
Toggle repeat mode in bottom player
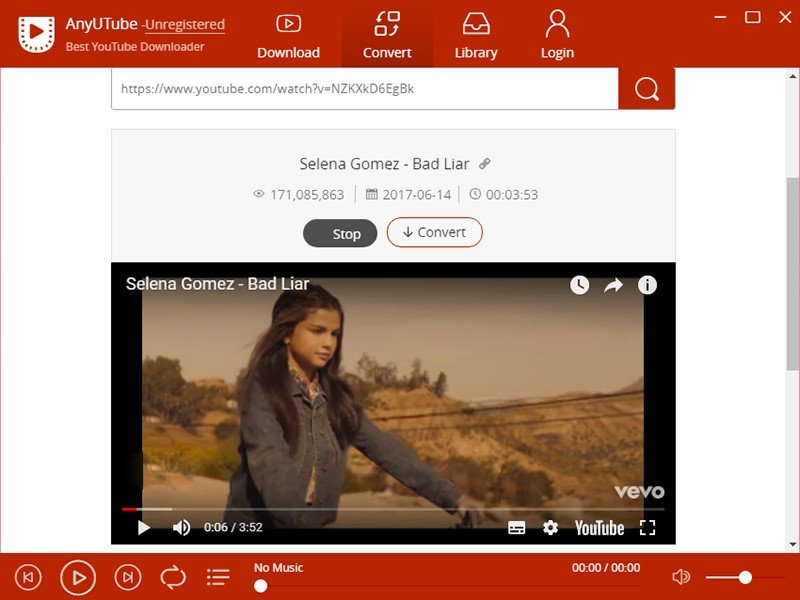pyautogui.click(x=173, y=578)
